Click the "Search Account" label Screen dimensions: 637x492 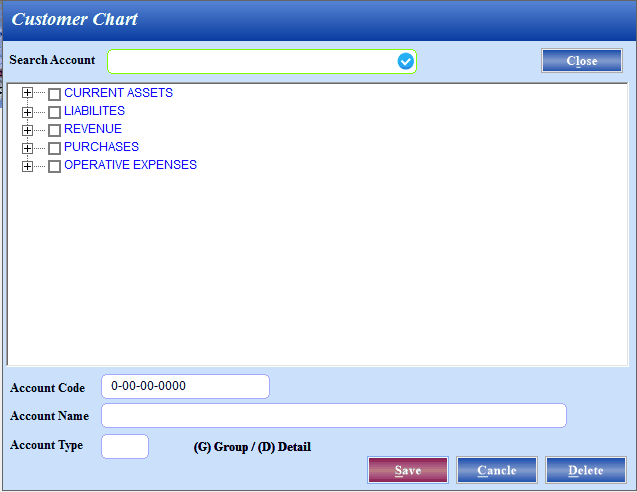tap(52, 60)
